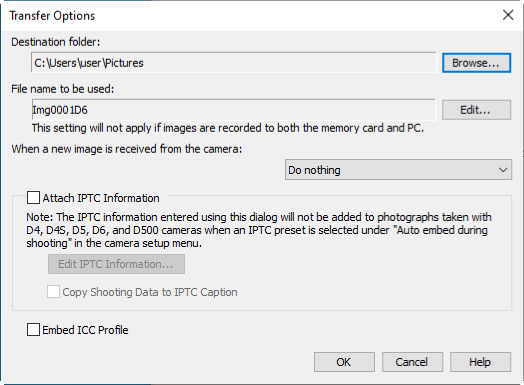Click the "This setting will not apply" notice text
This screenshot has height=385, width=524.
coord(228,128)
